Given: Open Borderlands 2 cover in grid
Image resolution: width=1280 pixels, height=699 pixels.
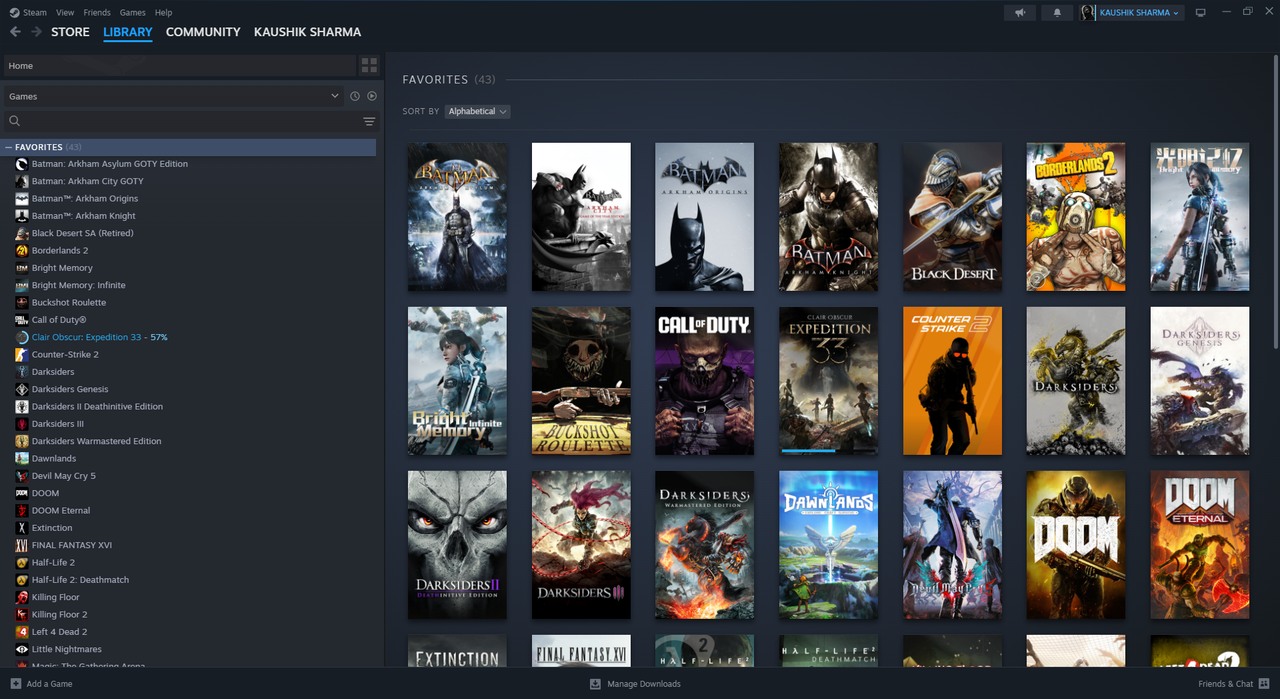Looking at the screenshot, I should (x=1076, y=217).
